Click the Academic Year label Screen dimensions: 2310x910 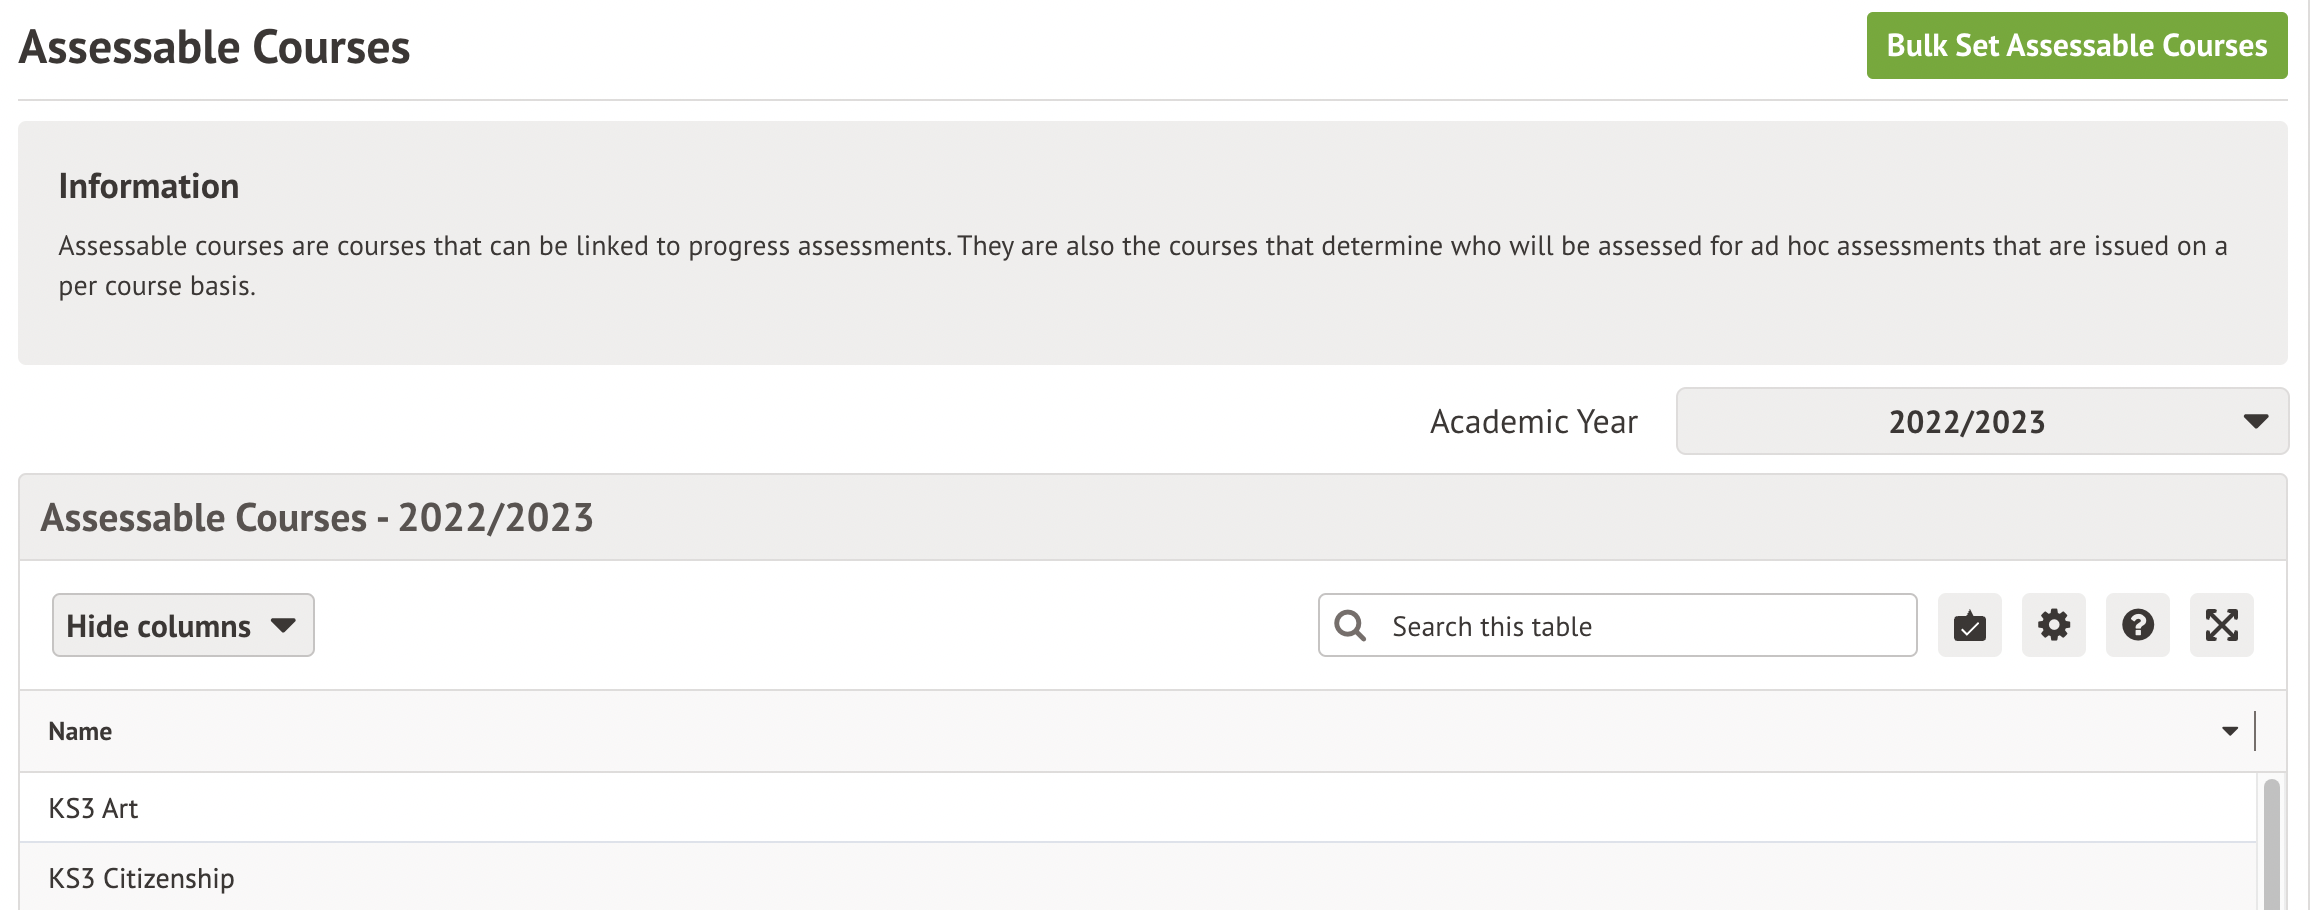pos(1533,422)
